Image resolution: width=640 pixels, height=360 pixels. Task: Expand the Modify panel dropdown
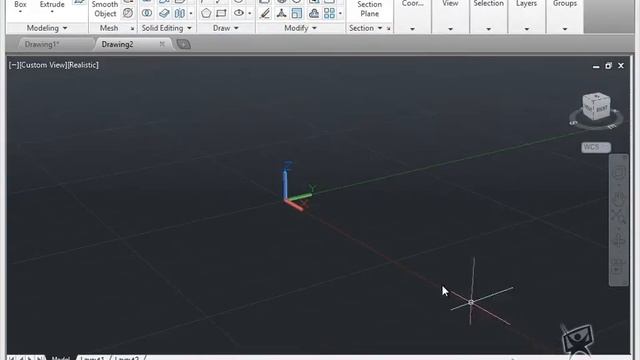[x=314, y=28]
